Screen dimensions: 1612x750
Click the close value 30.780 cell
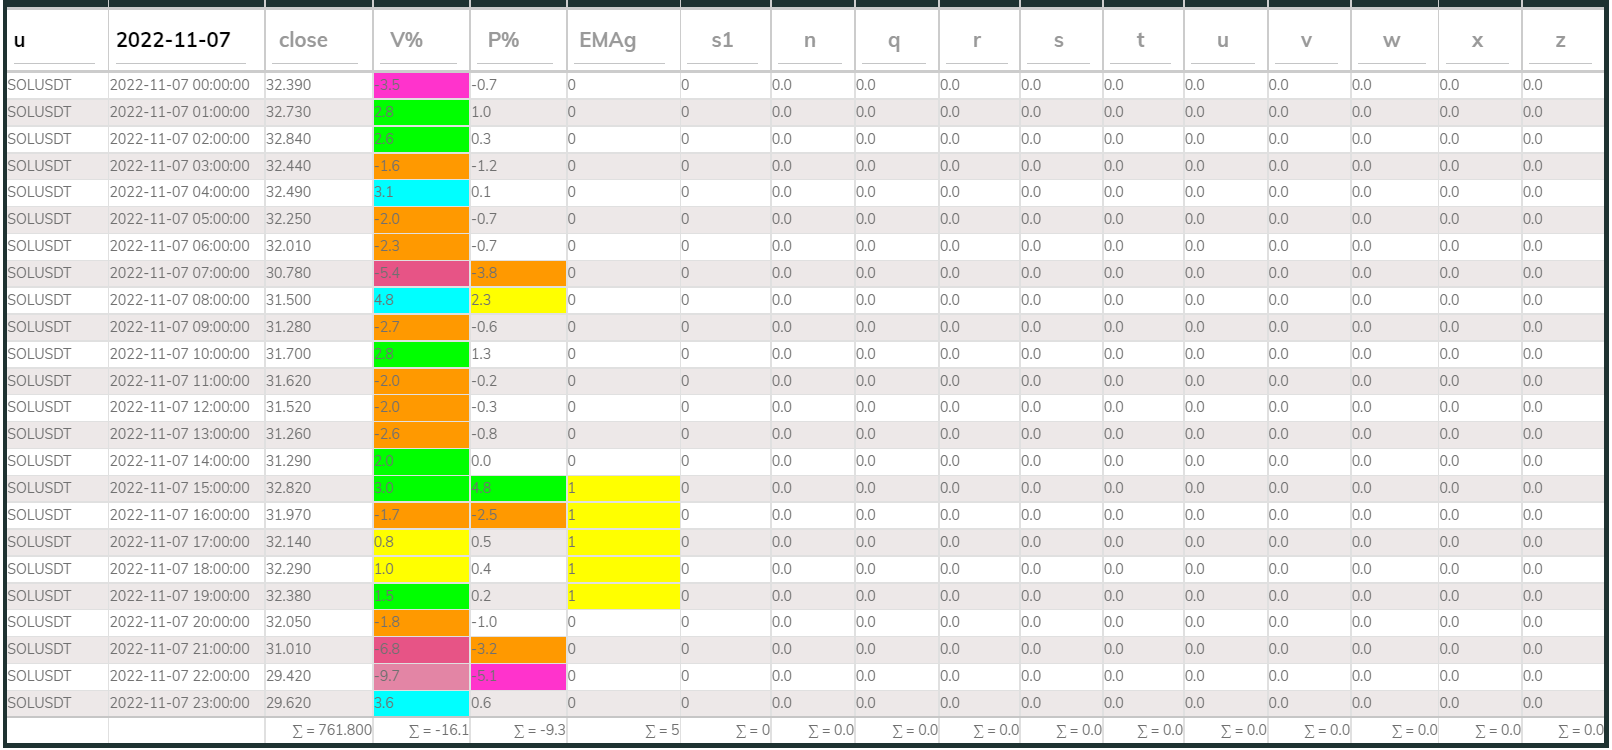click(289, 273)
